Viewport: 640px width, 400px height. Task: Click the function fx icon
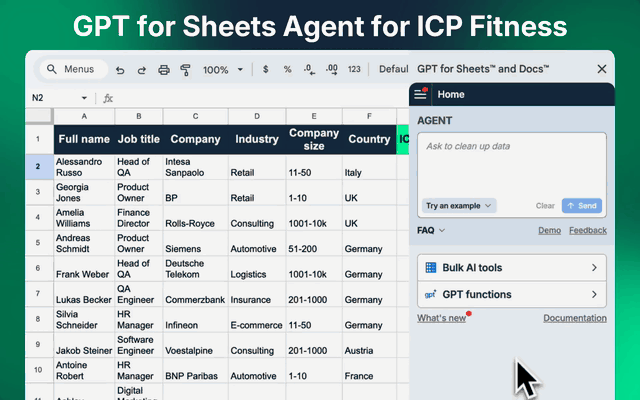[108, 98]
